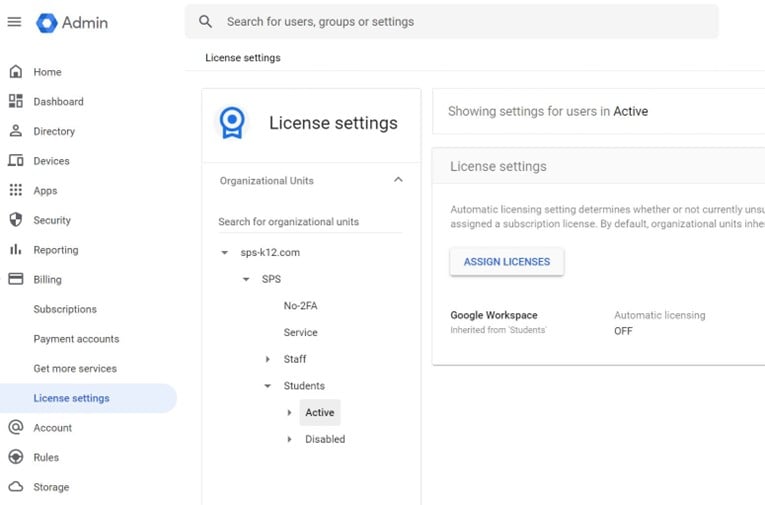The width and height of the screenshot is (765, 505).
Task: Open the hamburger main menu
Action: tap(14, 21)
